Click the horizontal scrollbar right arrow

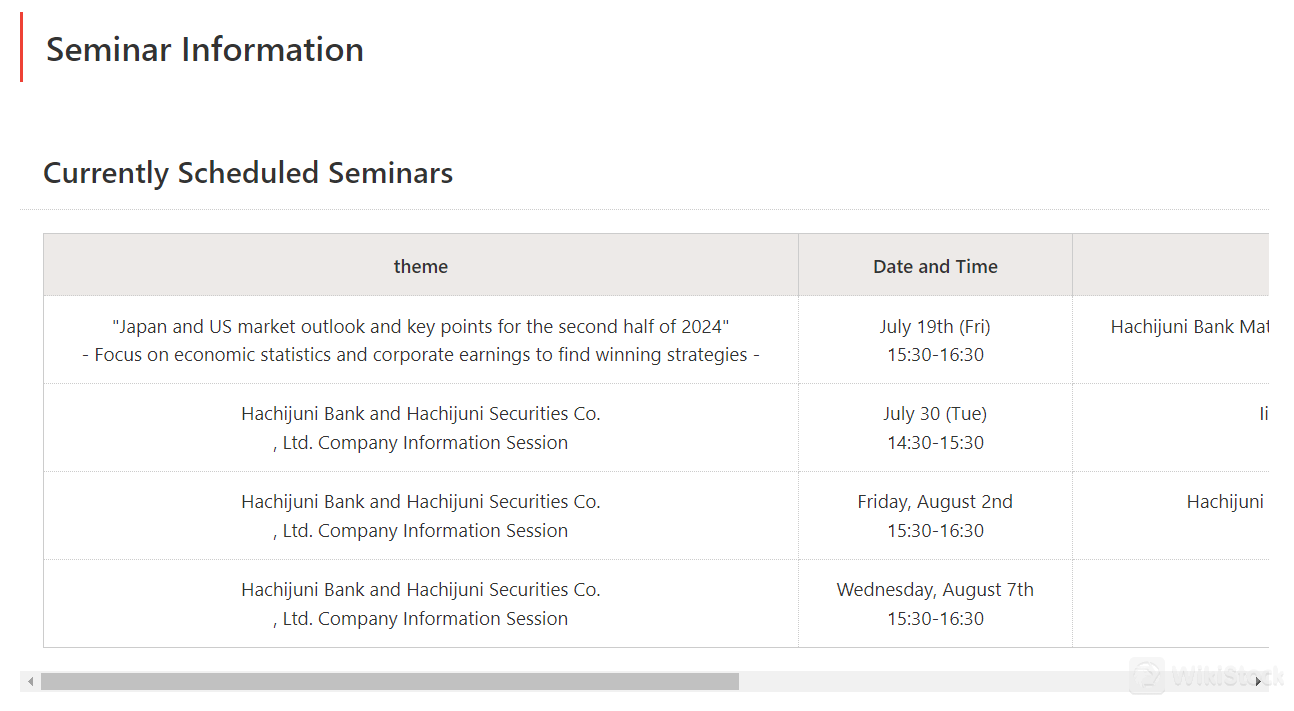coord(1258,682)
